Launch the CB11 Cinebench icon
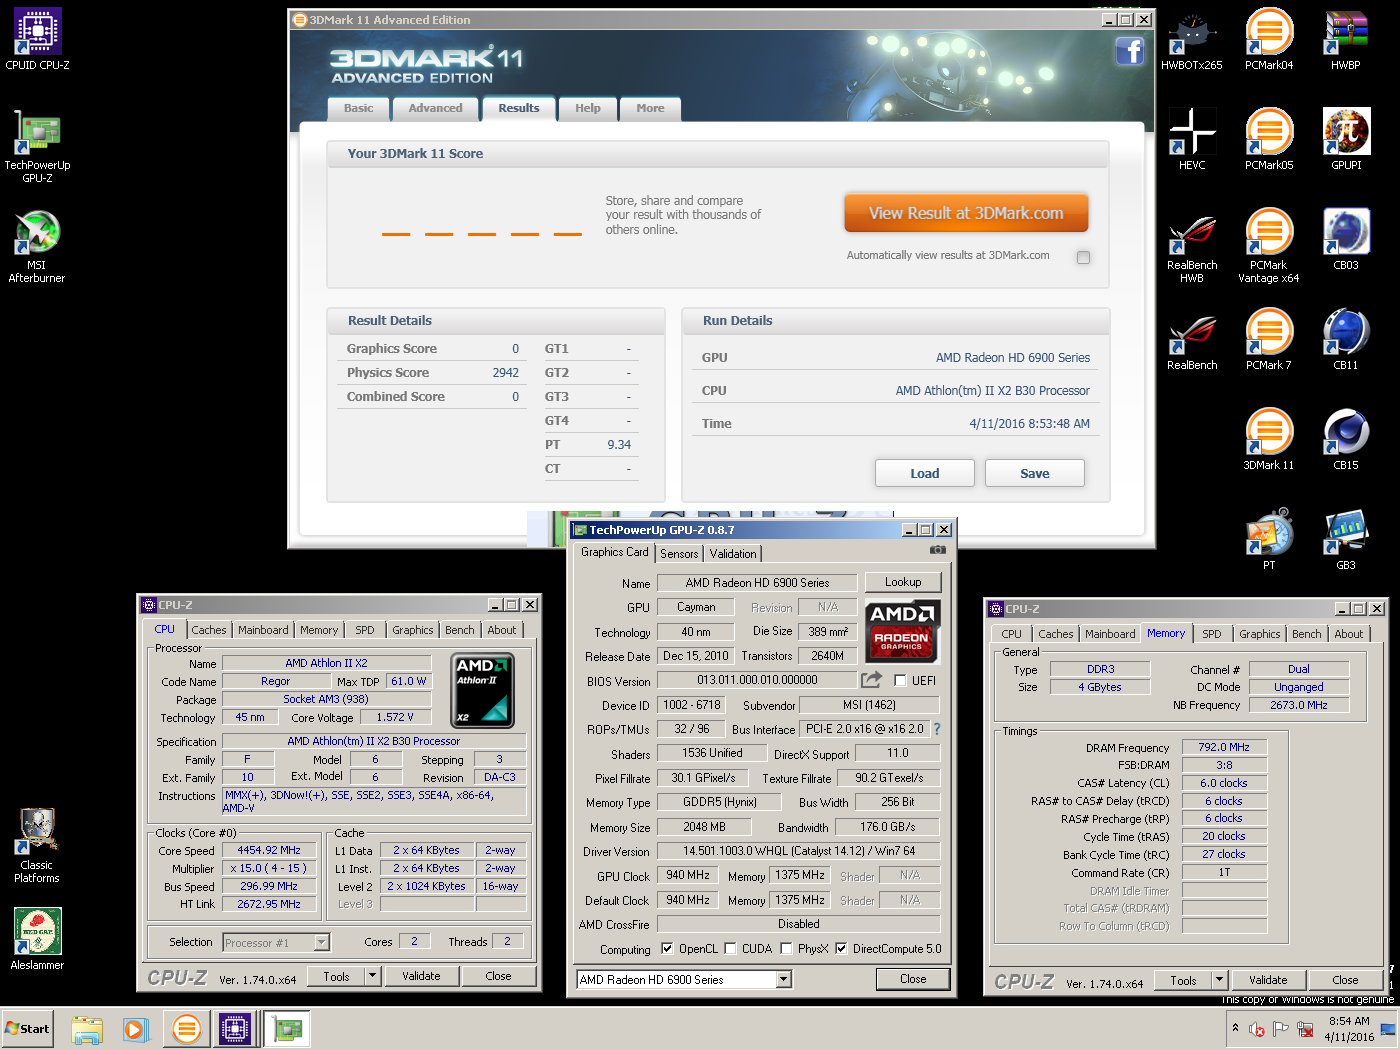Viewport: 1400px width, 1050px height. (x=1346, y=340)
